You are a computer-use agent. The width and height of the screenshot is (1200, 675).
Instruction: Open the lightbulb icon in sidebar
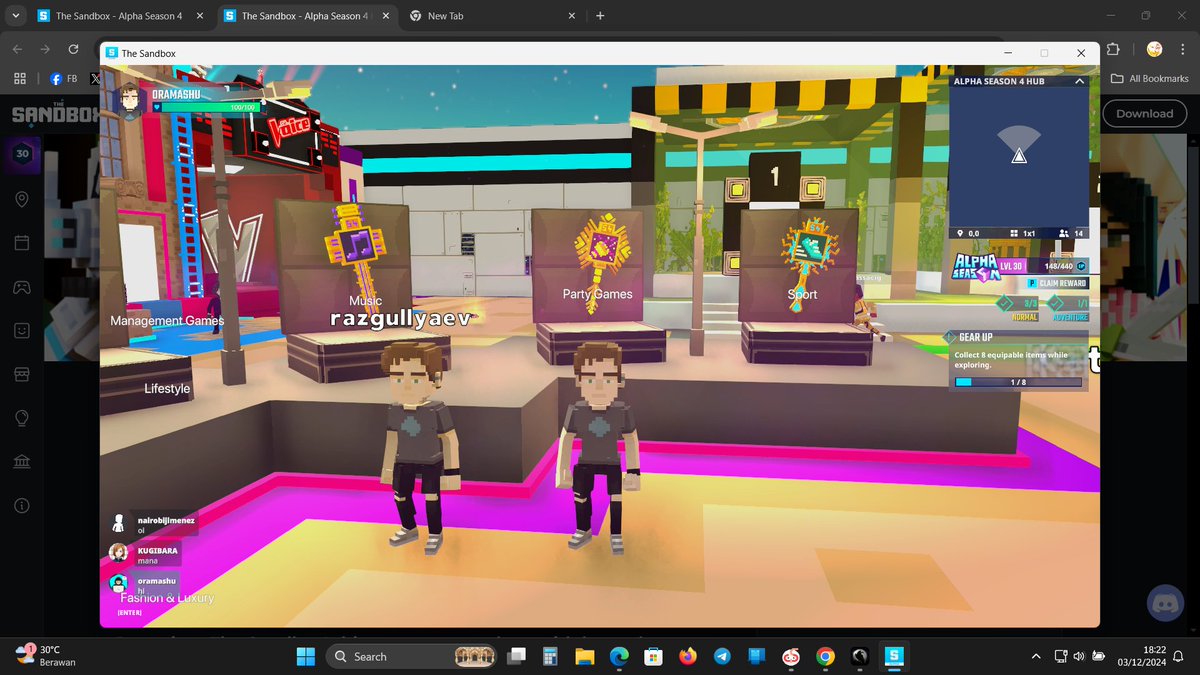22,417
